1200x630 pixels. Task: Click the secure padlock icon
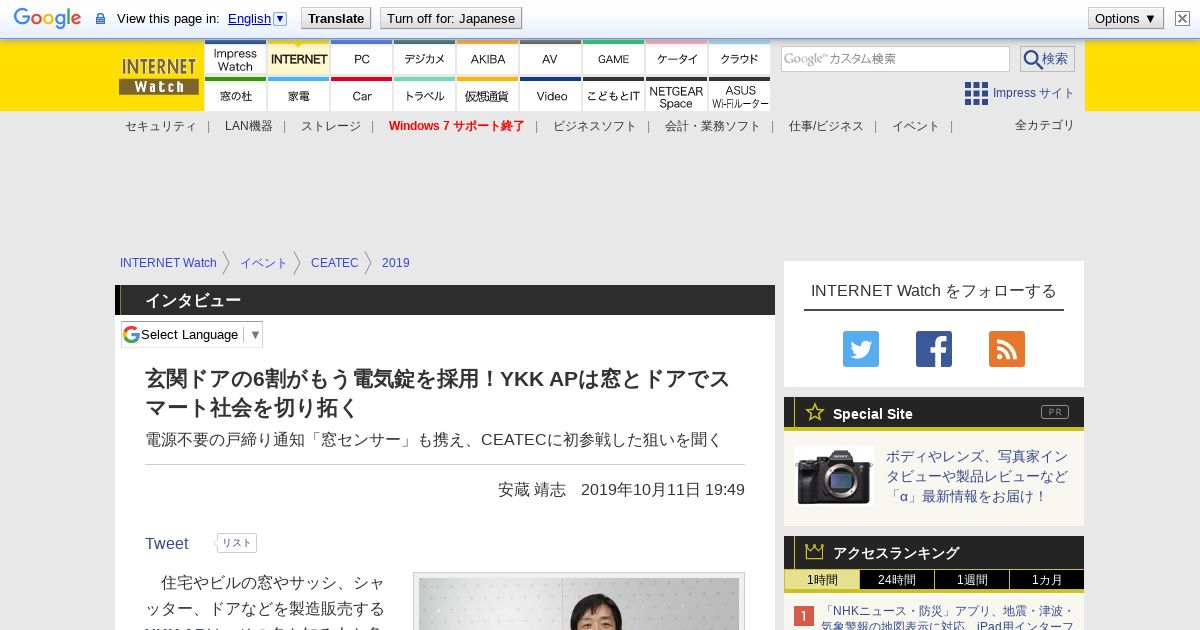[100, 19]
